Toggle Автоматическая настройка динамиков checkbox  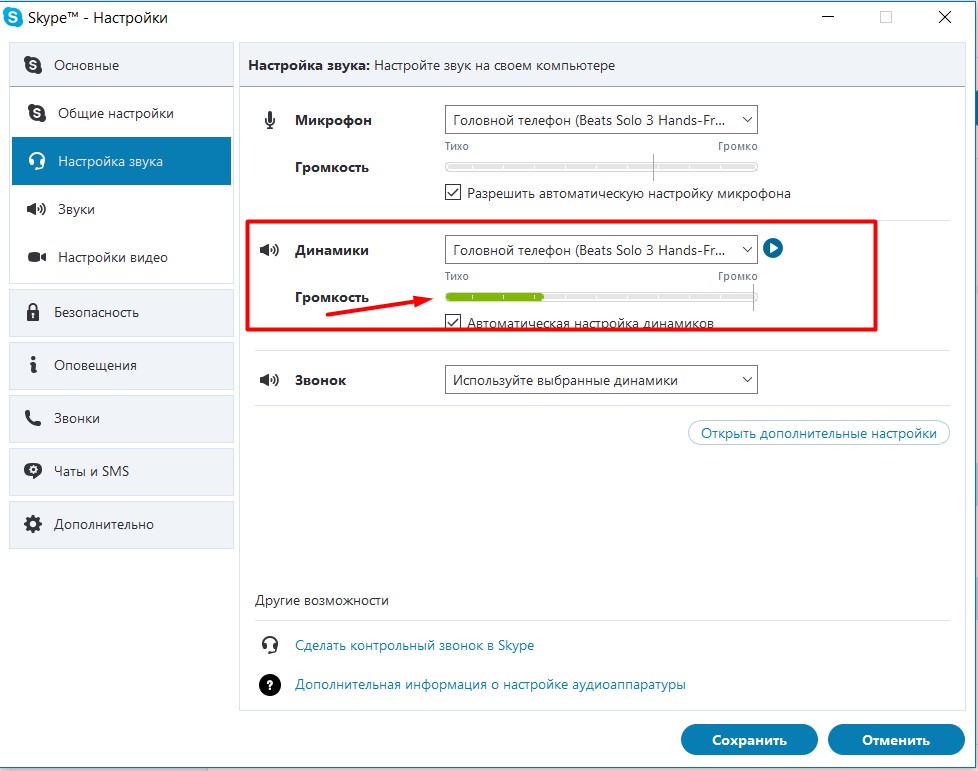[453, 322]
